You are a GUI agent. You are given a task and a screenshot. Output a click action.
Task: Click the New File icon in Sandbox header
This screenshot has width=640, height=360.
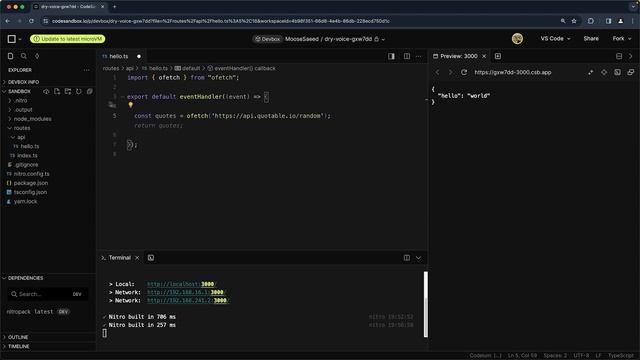click(57, 91)
